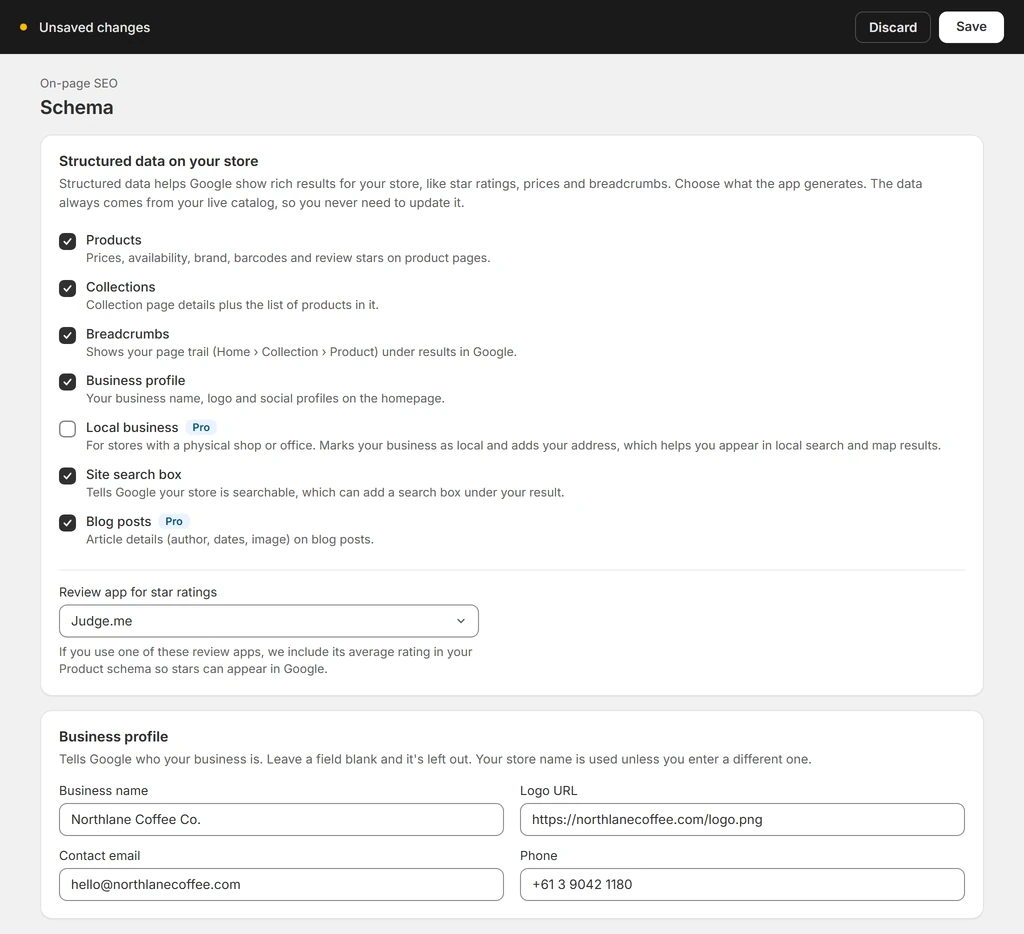
Task: Uncheck the Blog posts checkbox
Action: 67,523
